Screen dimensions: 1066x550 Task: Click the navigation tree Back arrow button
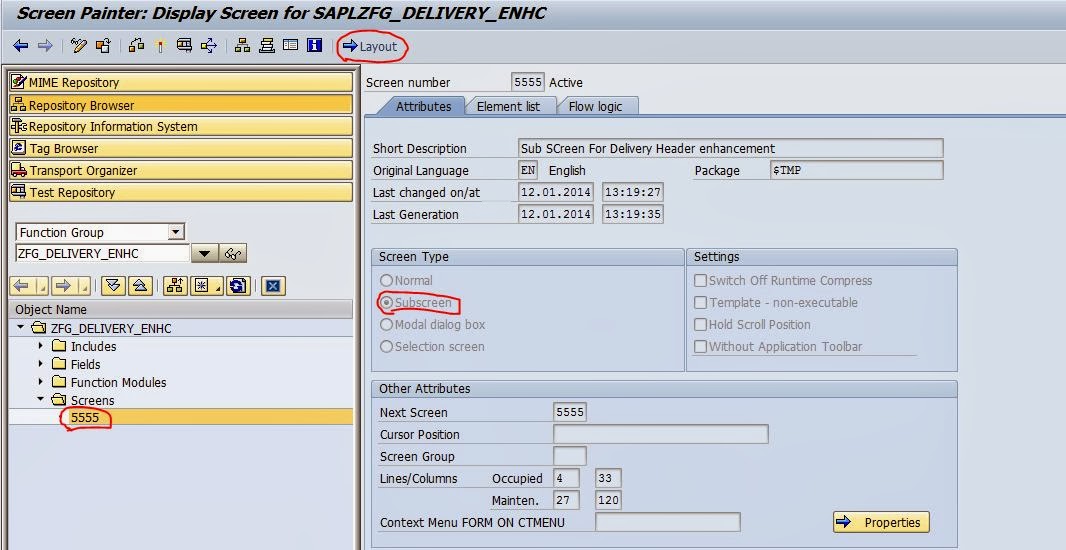[21, 286]
